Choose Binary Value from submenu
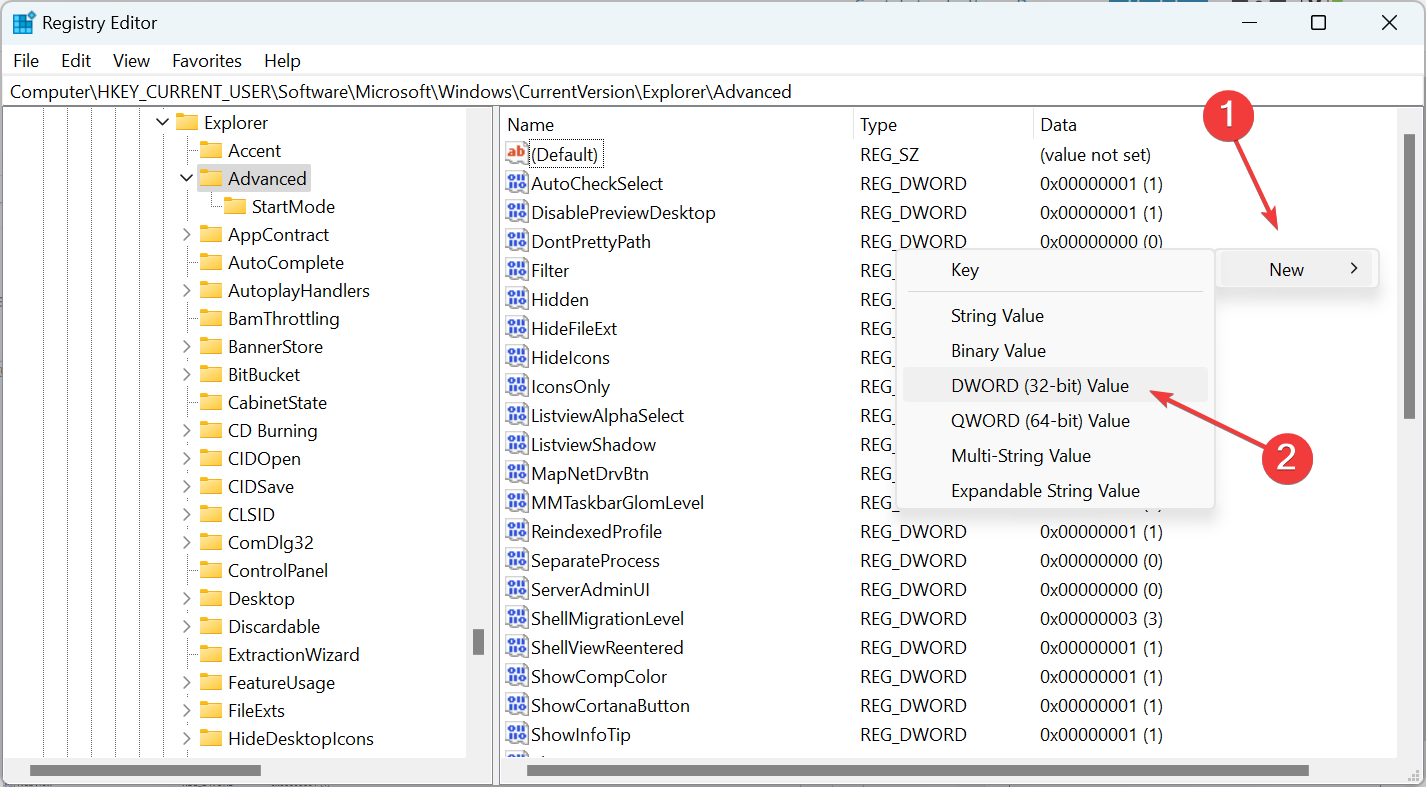The height and width of the screenshot is (787, 1426). [1055, 350]
